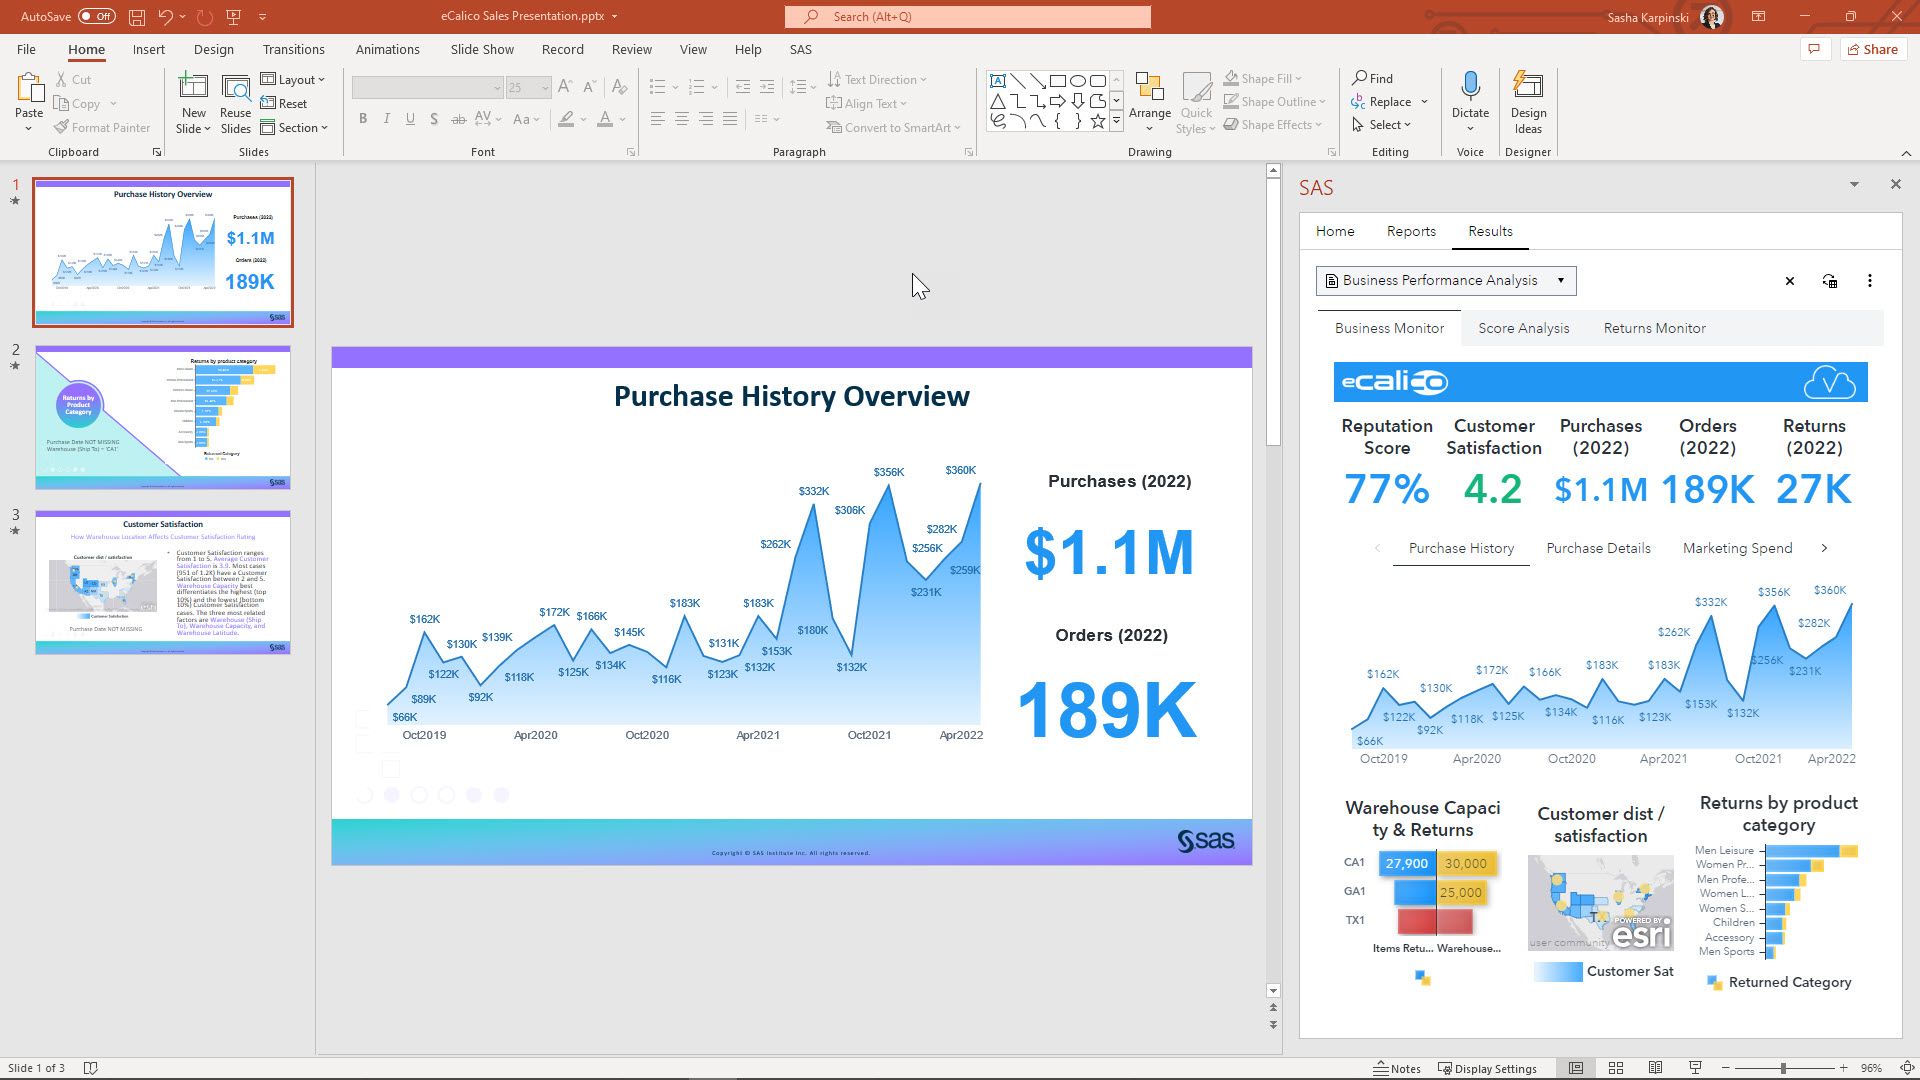Switch to Score Analysis tab
This screenshot has height=1080, width=1920.
coord(1523,328)
